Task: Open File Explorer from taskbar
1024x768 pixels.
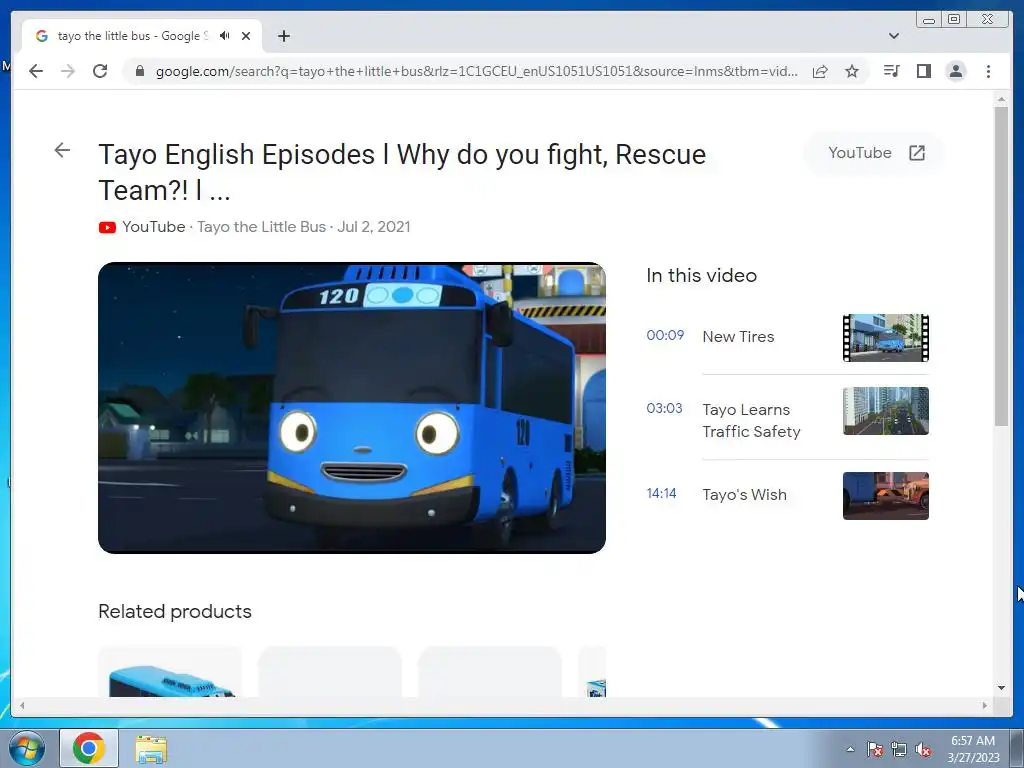Action: point(151,749)
